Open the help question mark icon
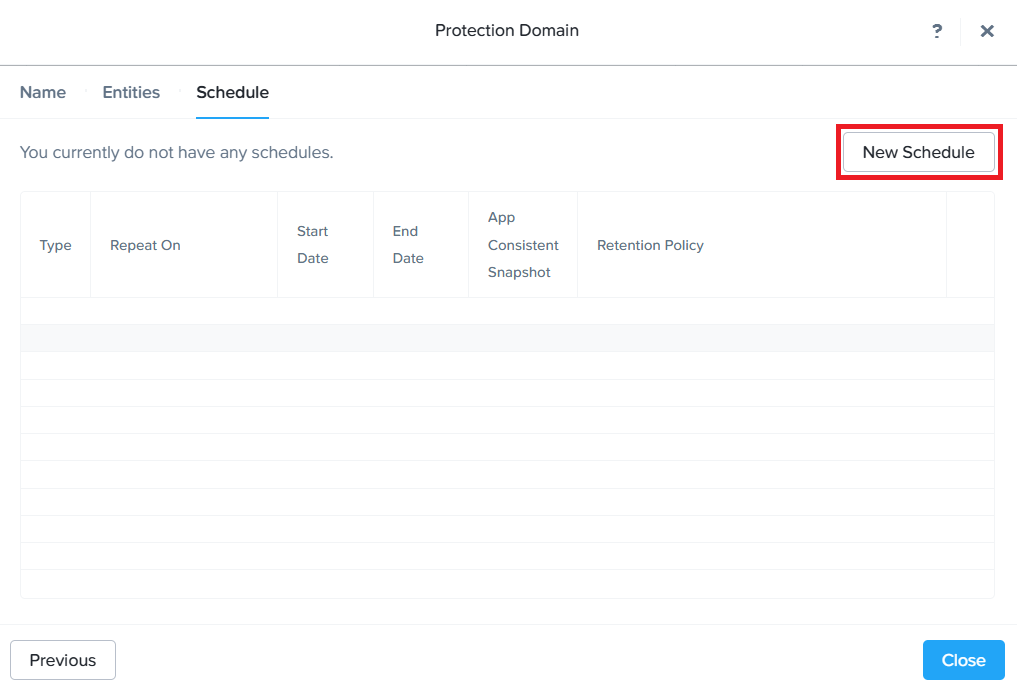The height and width of the screenshot is (693, 1017). pyautogui.click(x=936, y=31)
